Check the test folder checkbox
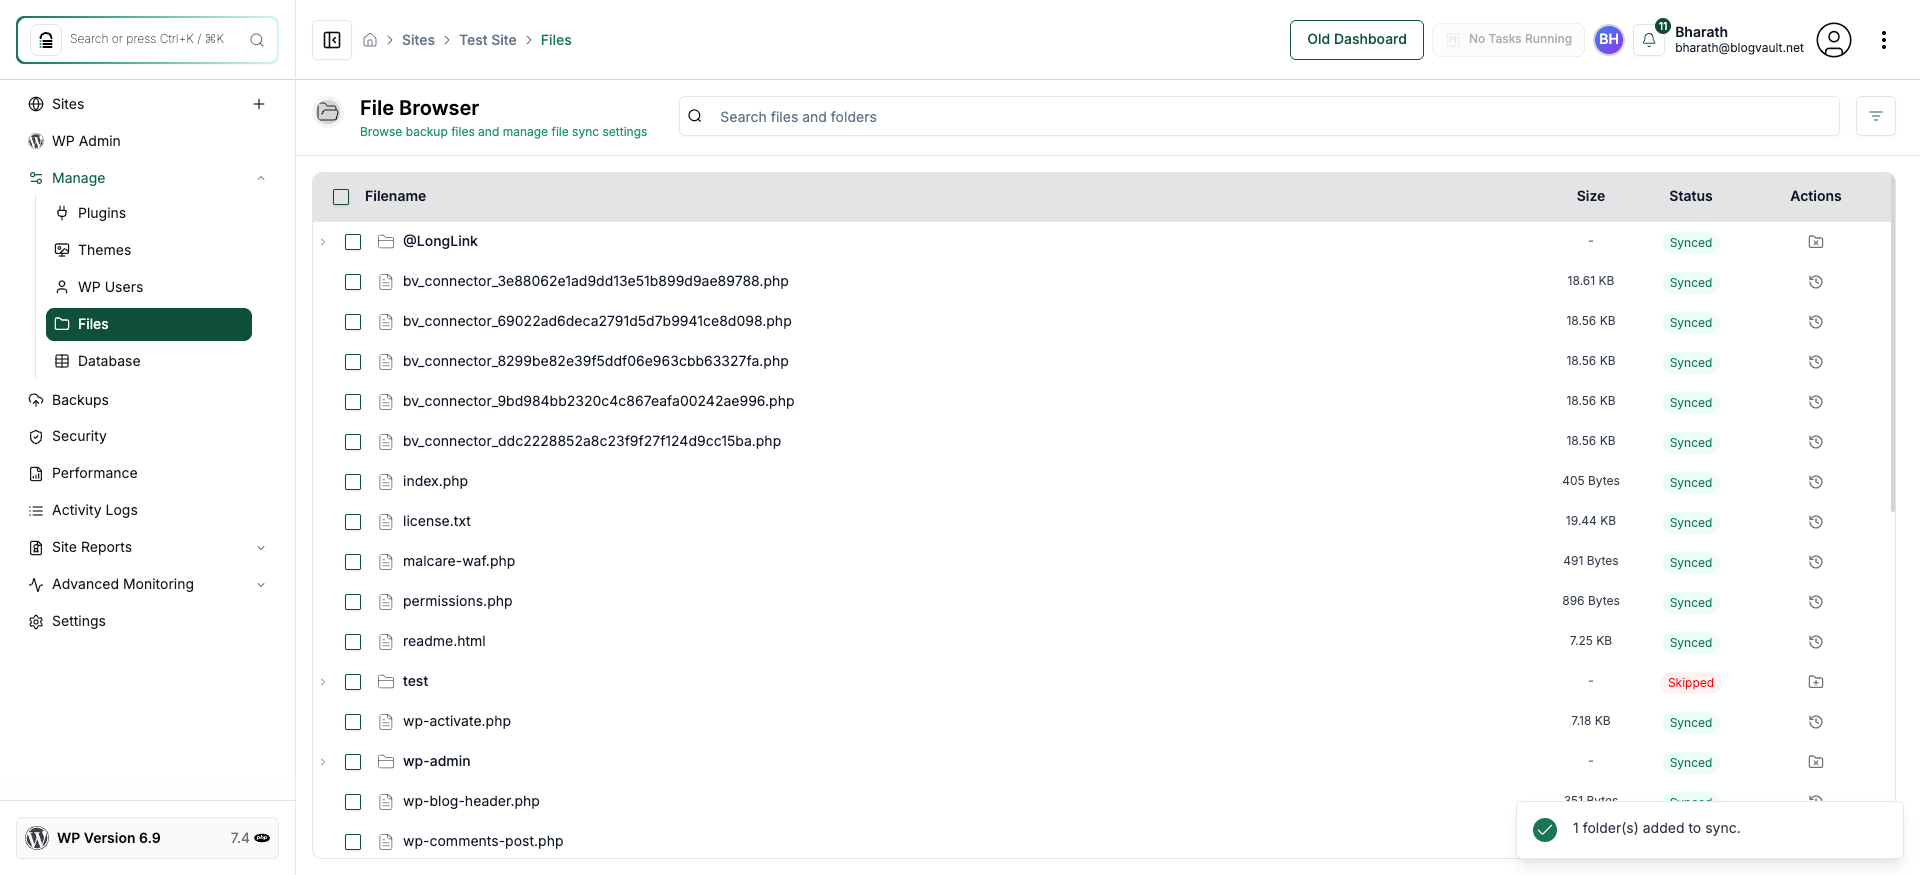The width and height of the screenshot is (1920, 875). [353, 682]
